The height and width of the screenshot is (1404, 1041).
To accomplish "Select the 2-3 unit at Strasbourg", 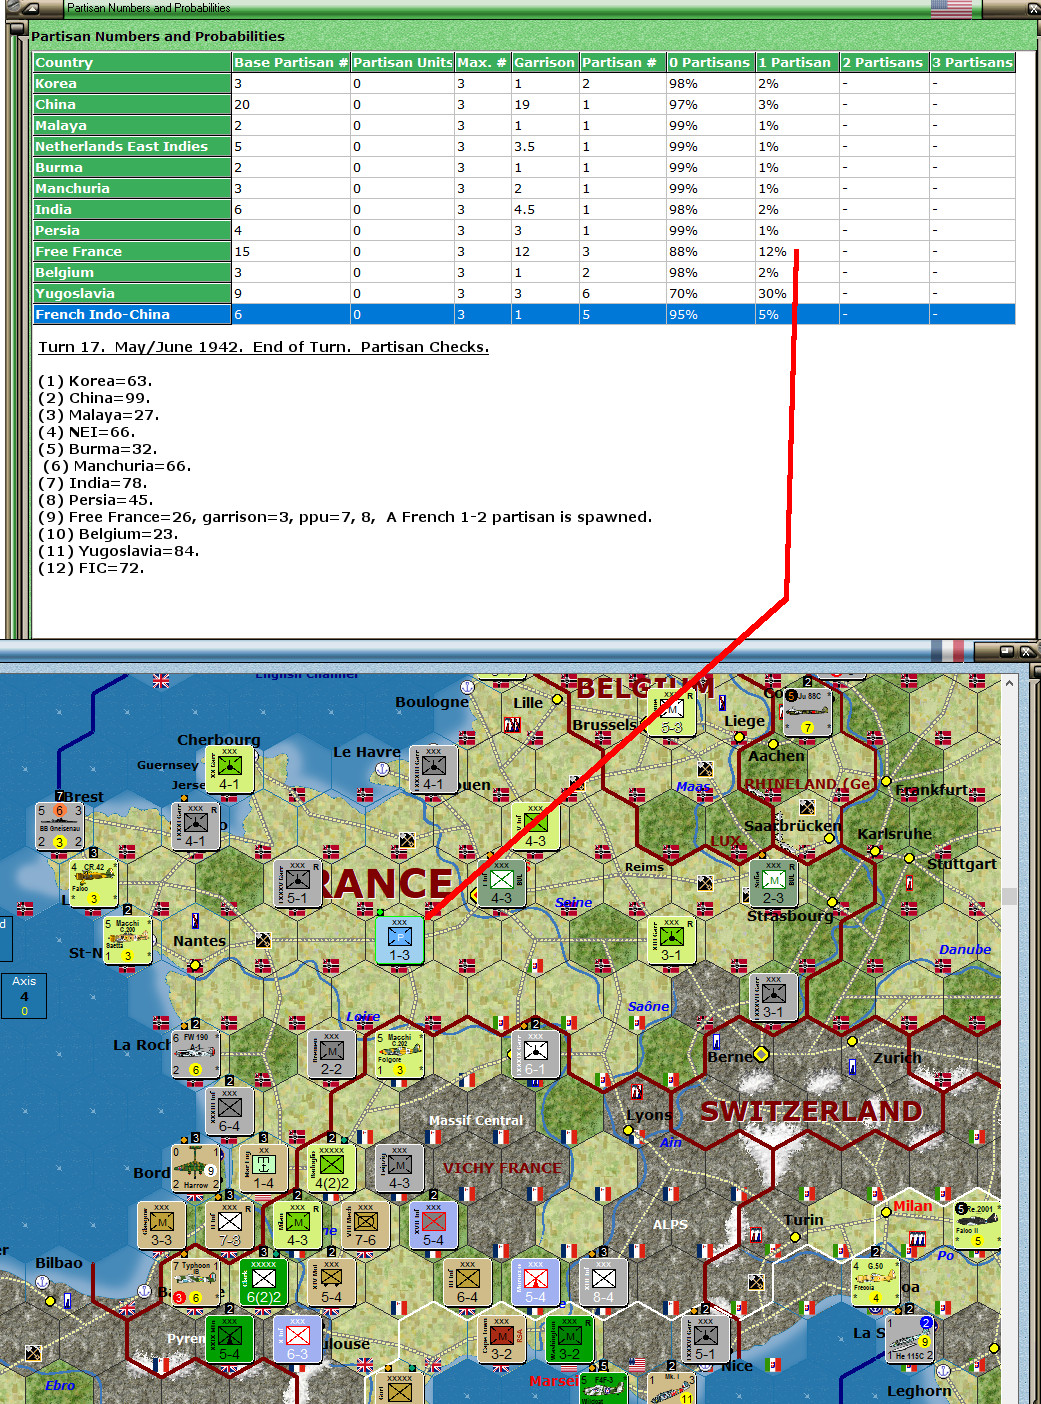I will [773, 884].
